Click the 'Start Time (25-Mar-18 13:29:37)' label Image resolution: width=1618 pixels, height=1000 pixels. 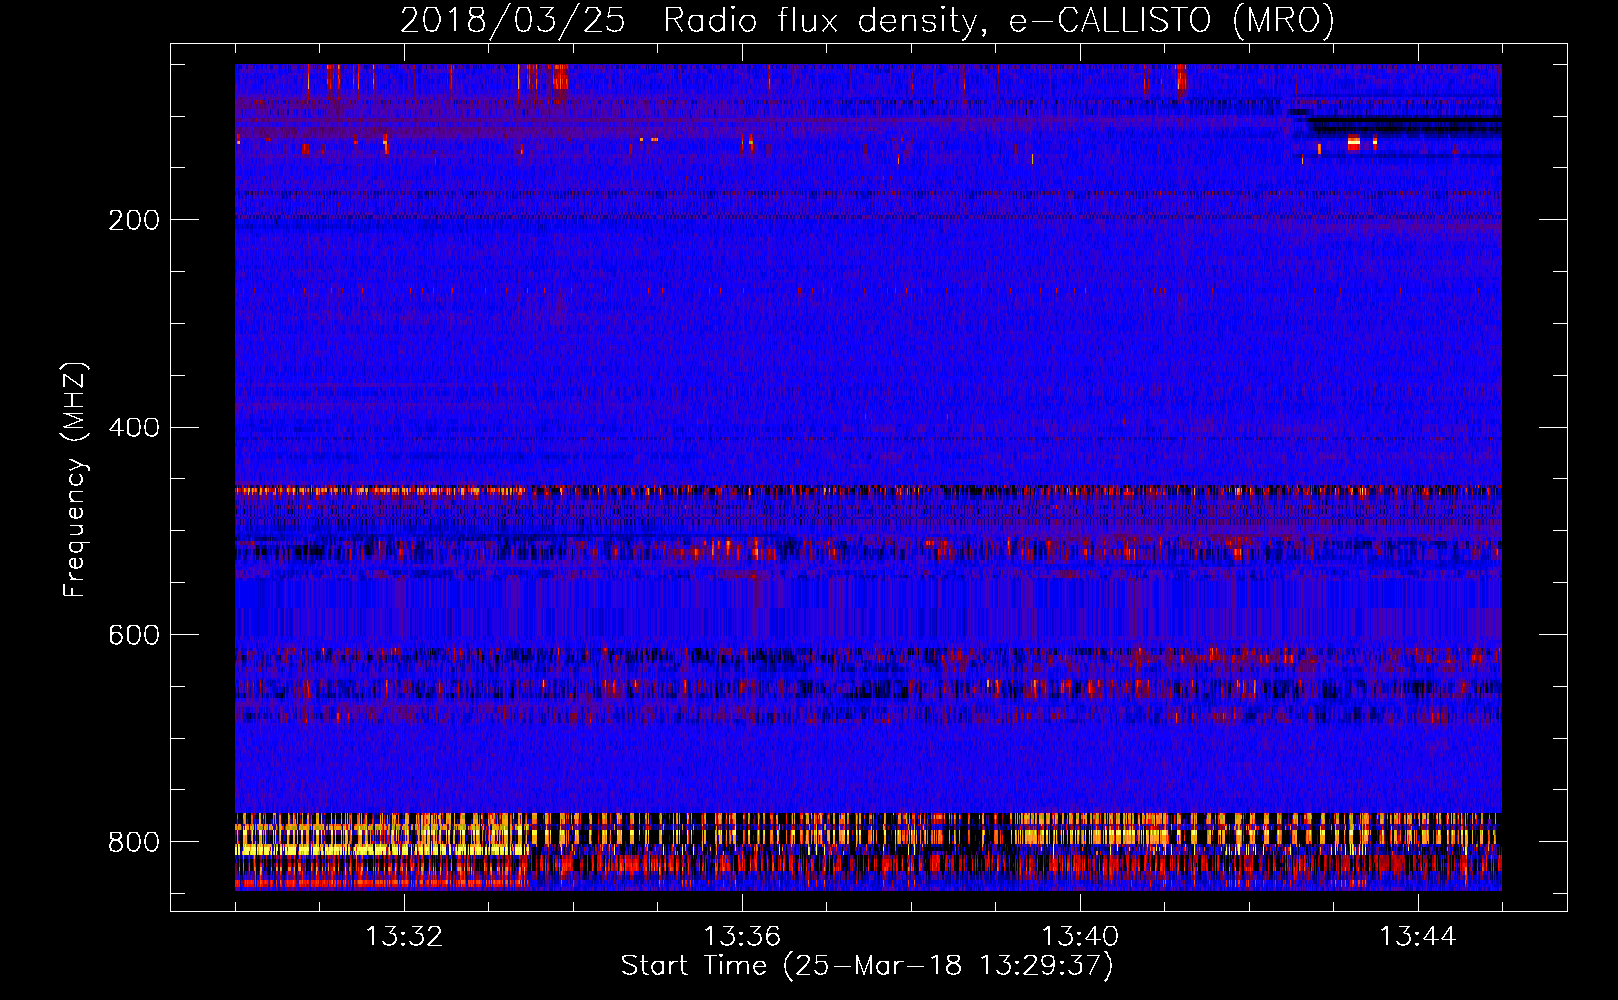coord(867,965)
